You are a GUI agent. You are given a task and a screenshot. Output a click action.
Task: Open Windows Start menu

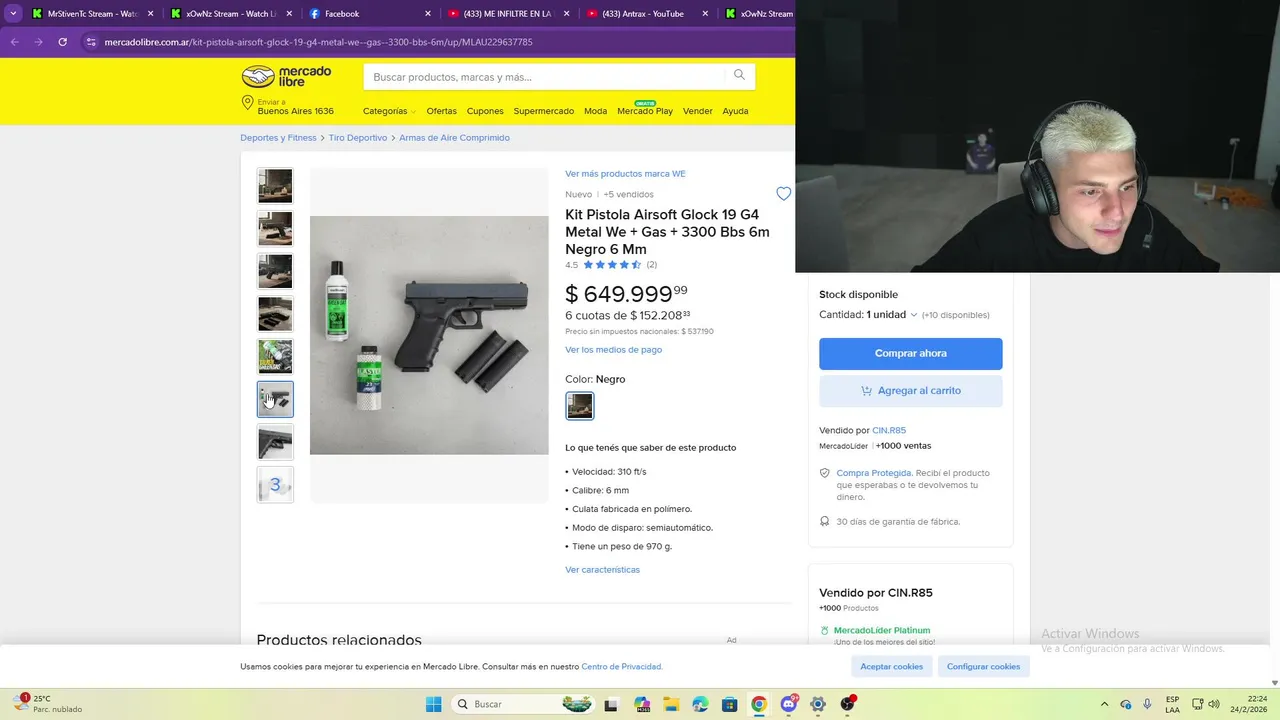click(433, 704)
